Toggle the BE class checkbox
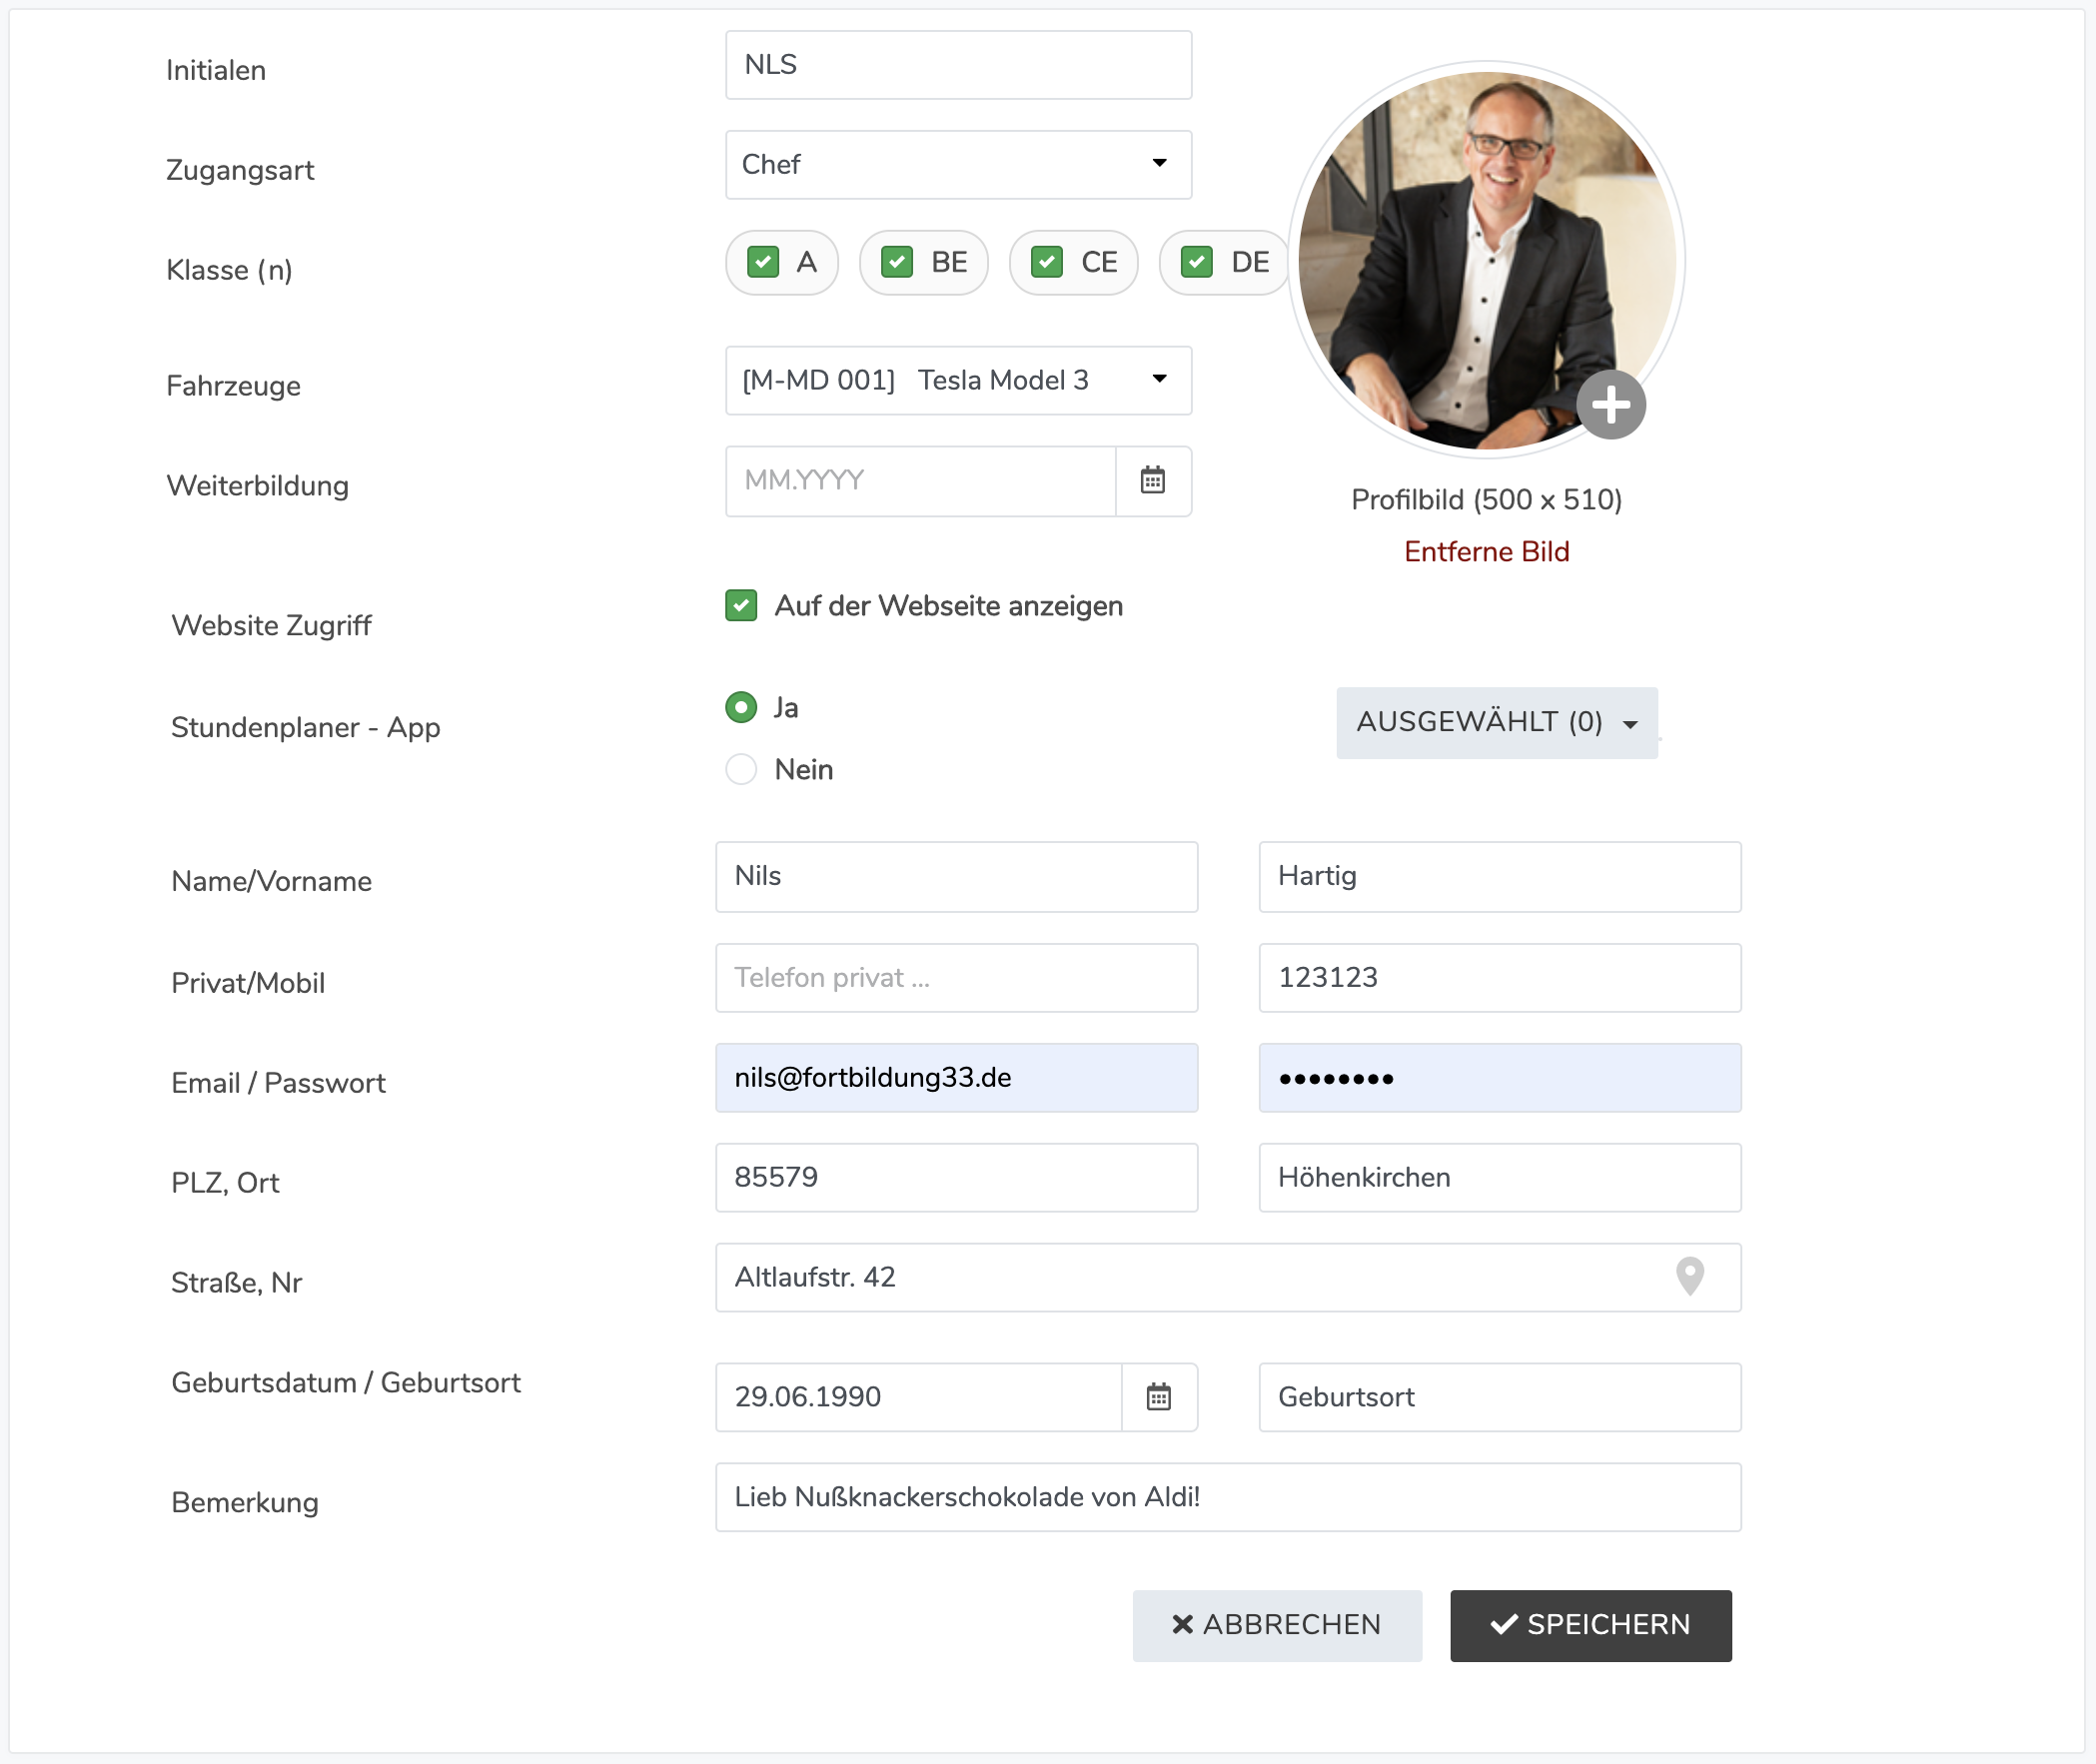The height and width of the screenshot is (1764, 2096). click(897, 262)
